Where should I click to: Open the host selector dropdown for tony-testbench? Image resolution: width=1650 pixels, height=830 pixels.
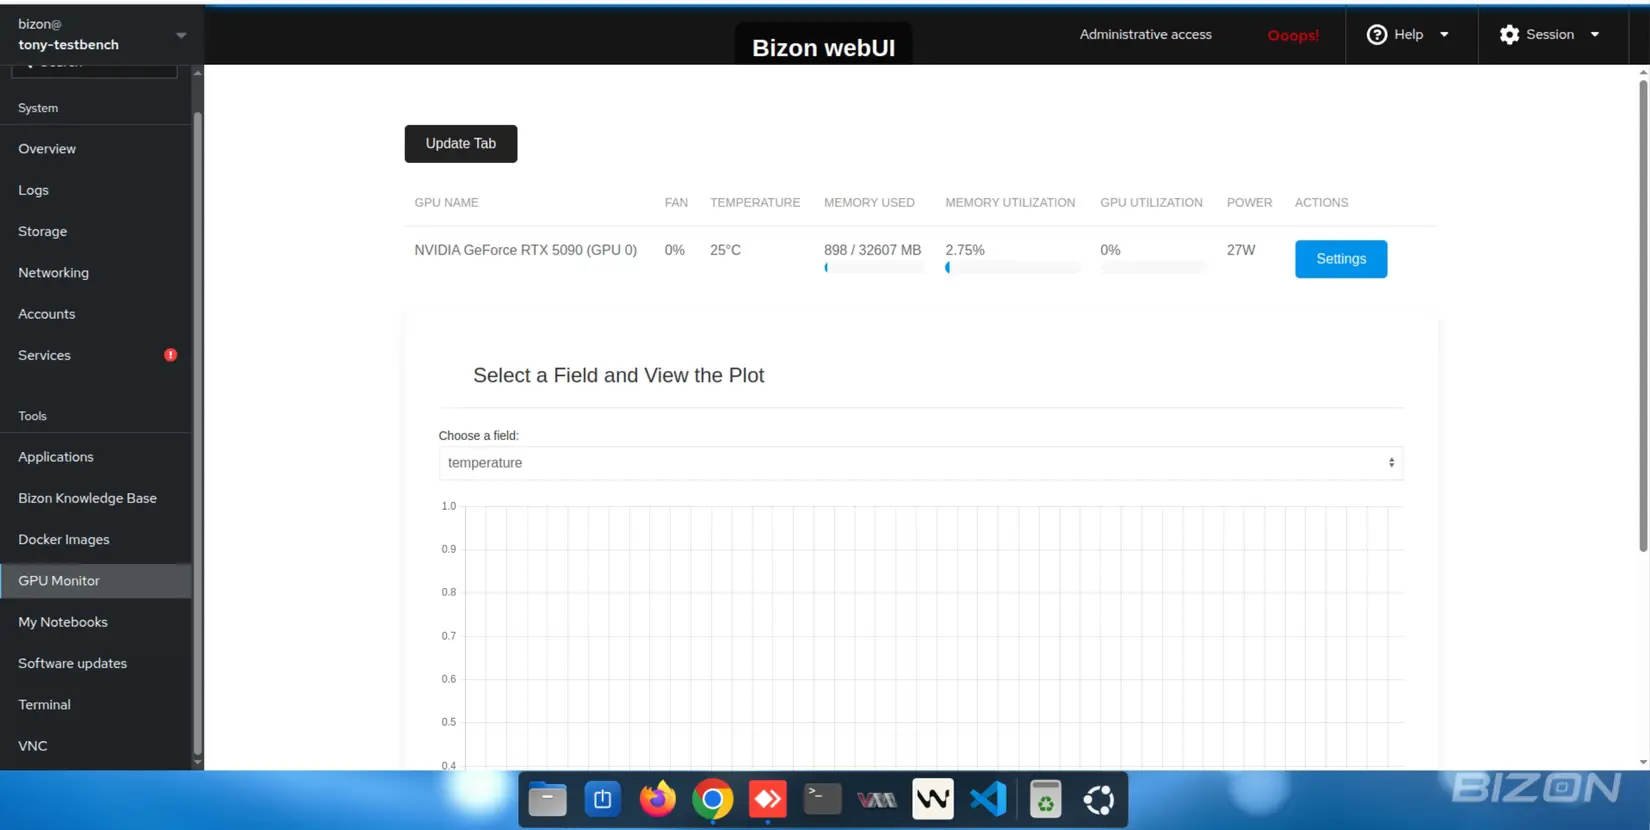(x=181, y=35)
